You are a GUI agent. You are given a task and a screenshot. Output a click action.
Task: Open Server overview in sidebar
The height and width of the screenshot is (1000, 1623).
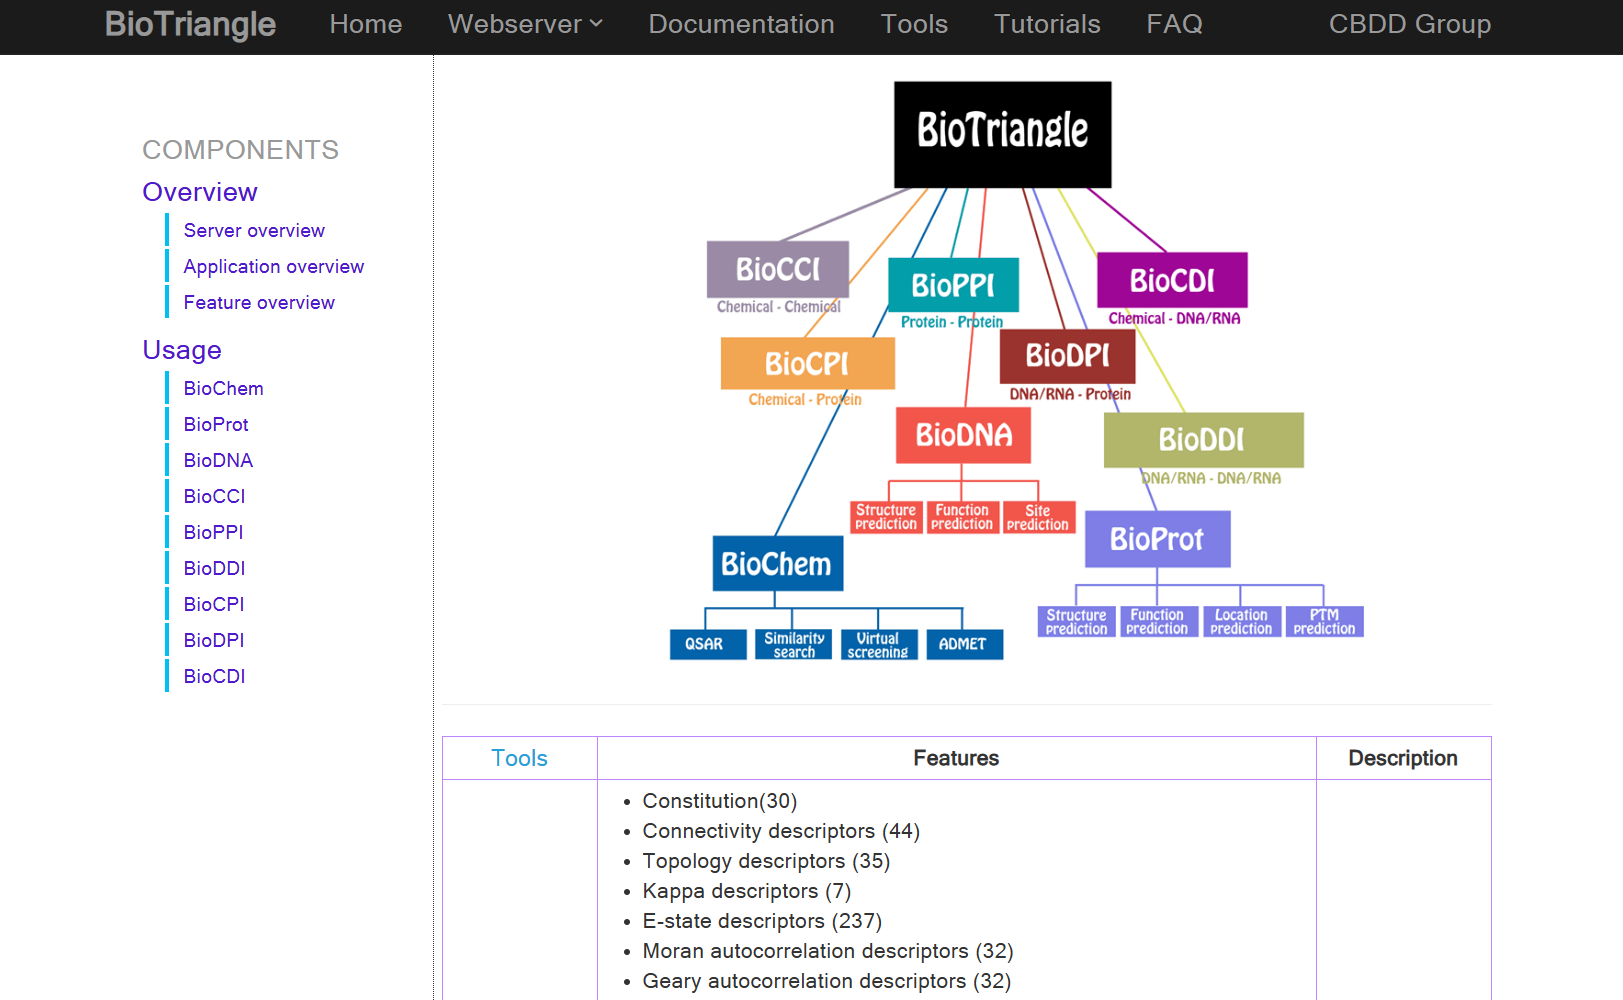254,231
